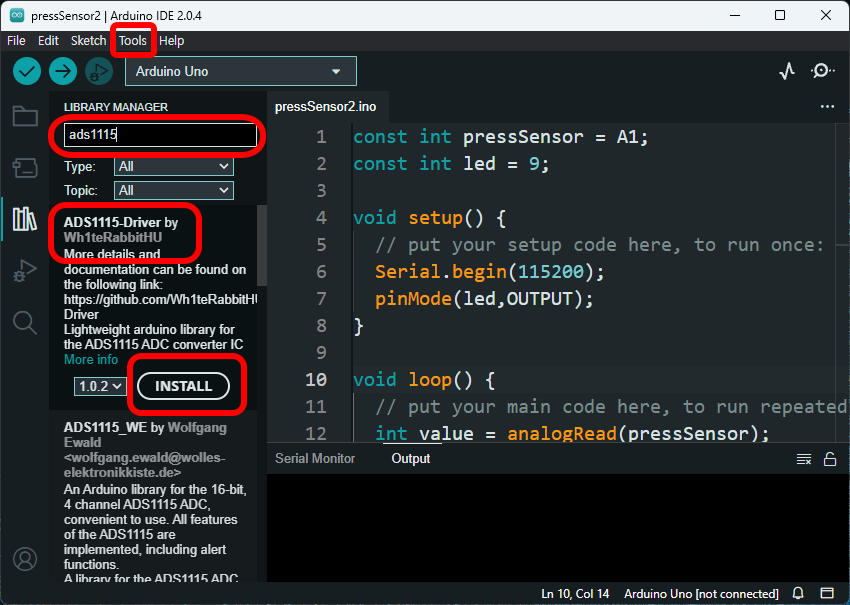
Task: Open the Edit menu
Action: click(x=48, y=41)
